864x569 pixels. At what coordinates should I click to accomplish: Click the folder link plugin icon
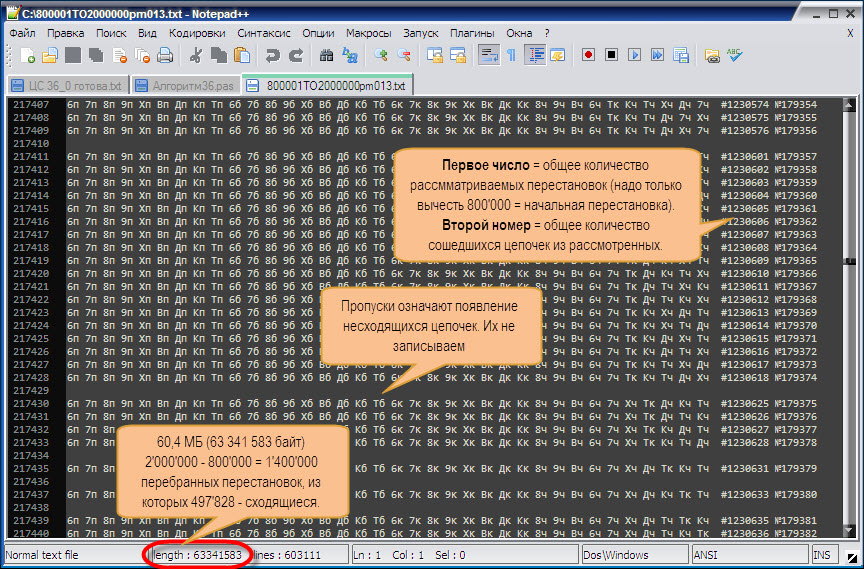click(x=712, y=56)
